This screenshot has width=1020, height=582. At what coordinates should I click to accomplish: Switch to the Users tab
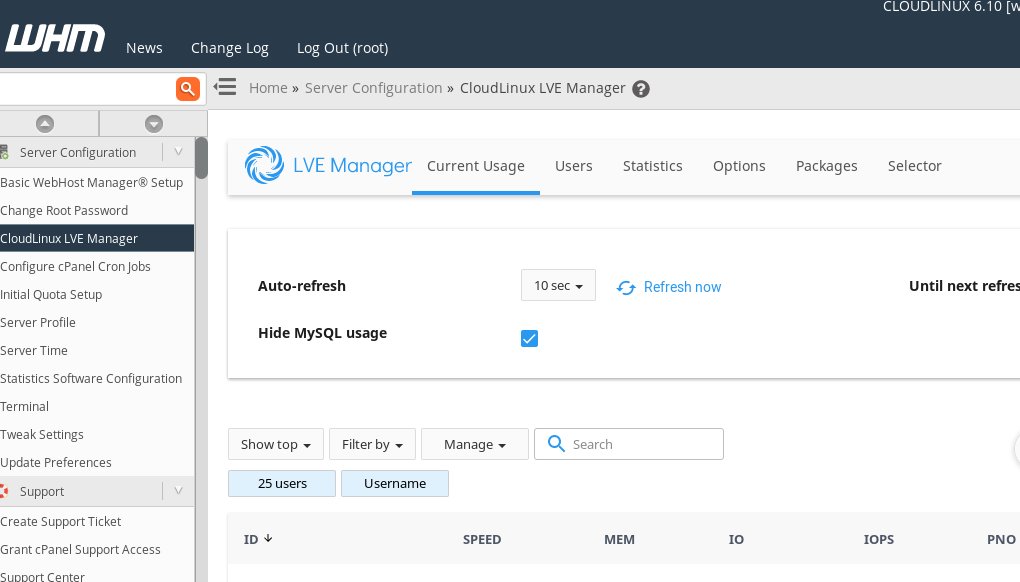(574, 166)
